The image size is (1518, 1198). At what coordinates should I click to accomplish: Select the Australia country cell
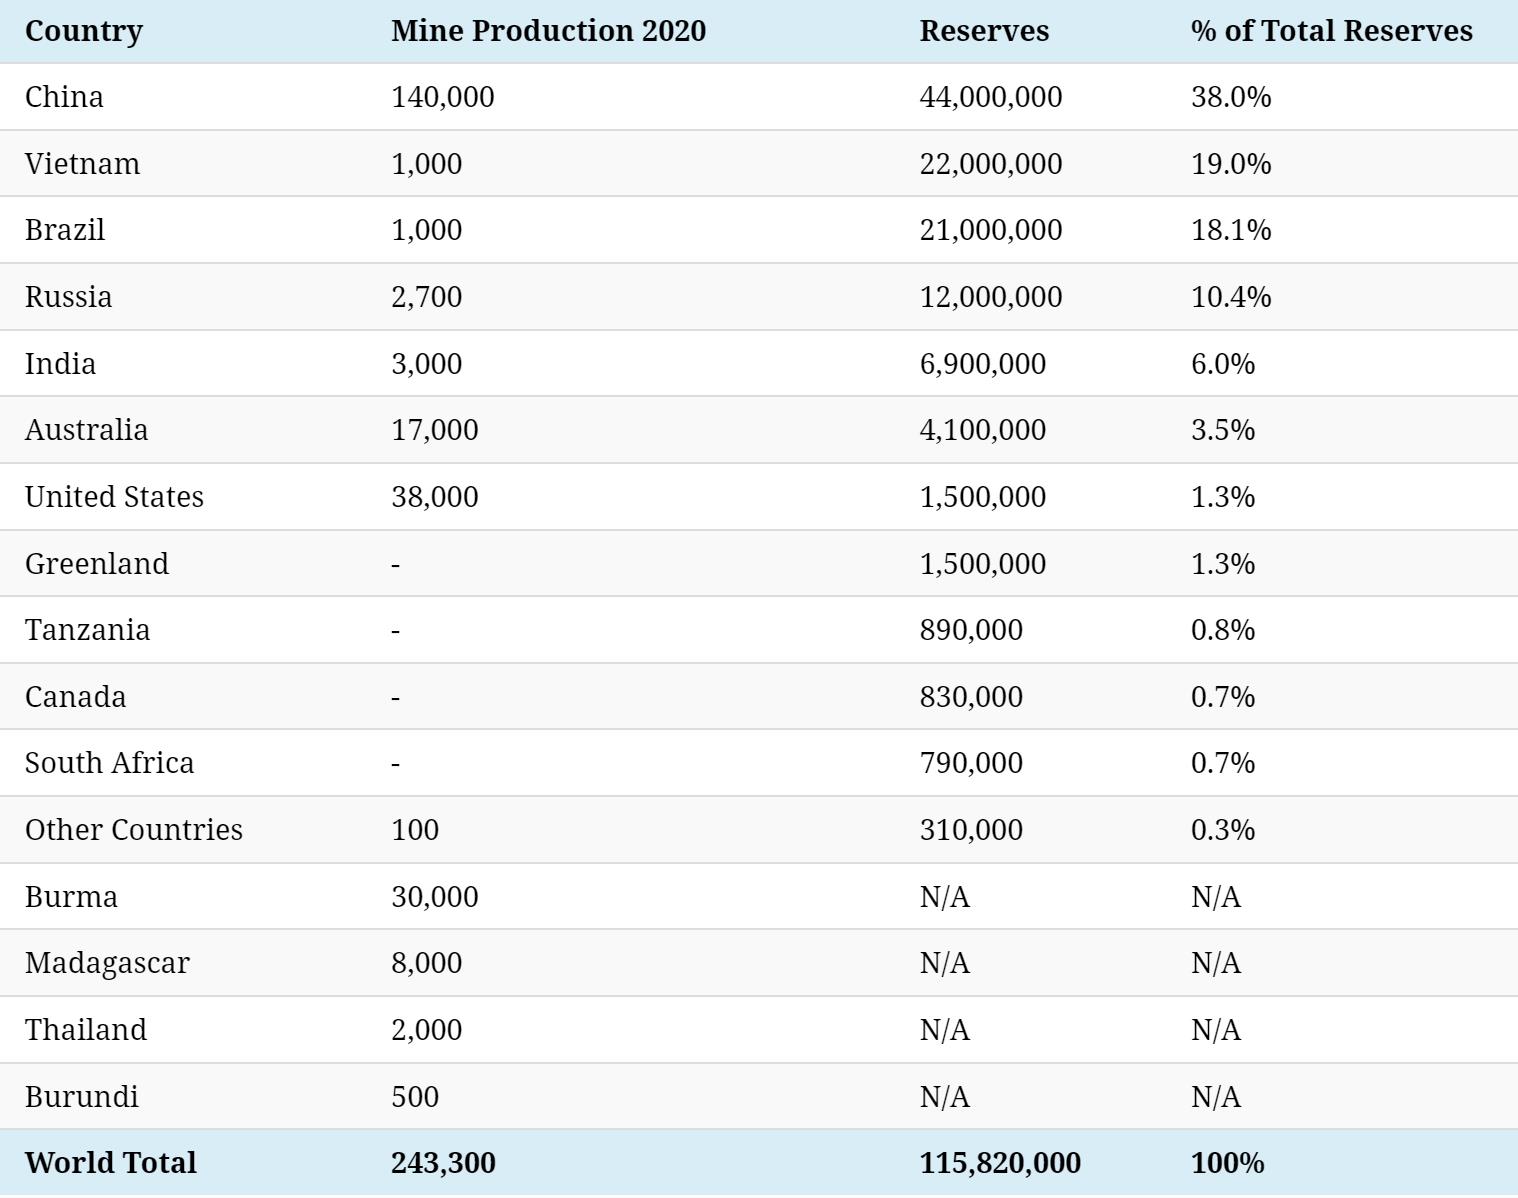[86, 430]
